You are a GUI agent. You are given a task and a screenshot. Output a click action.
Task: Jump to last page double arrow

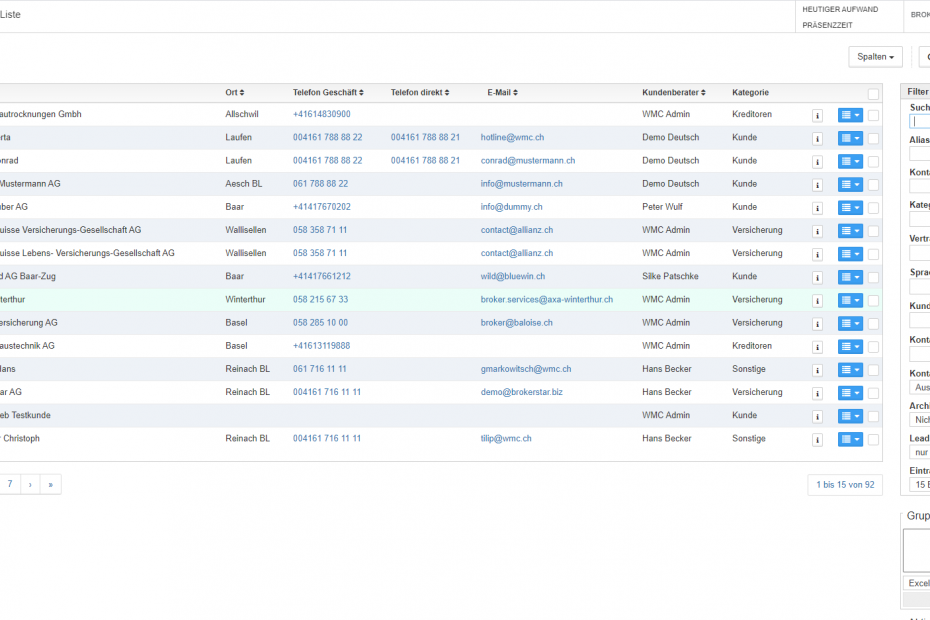coord(51,484)
